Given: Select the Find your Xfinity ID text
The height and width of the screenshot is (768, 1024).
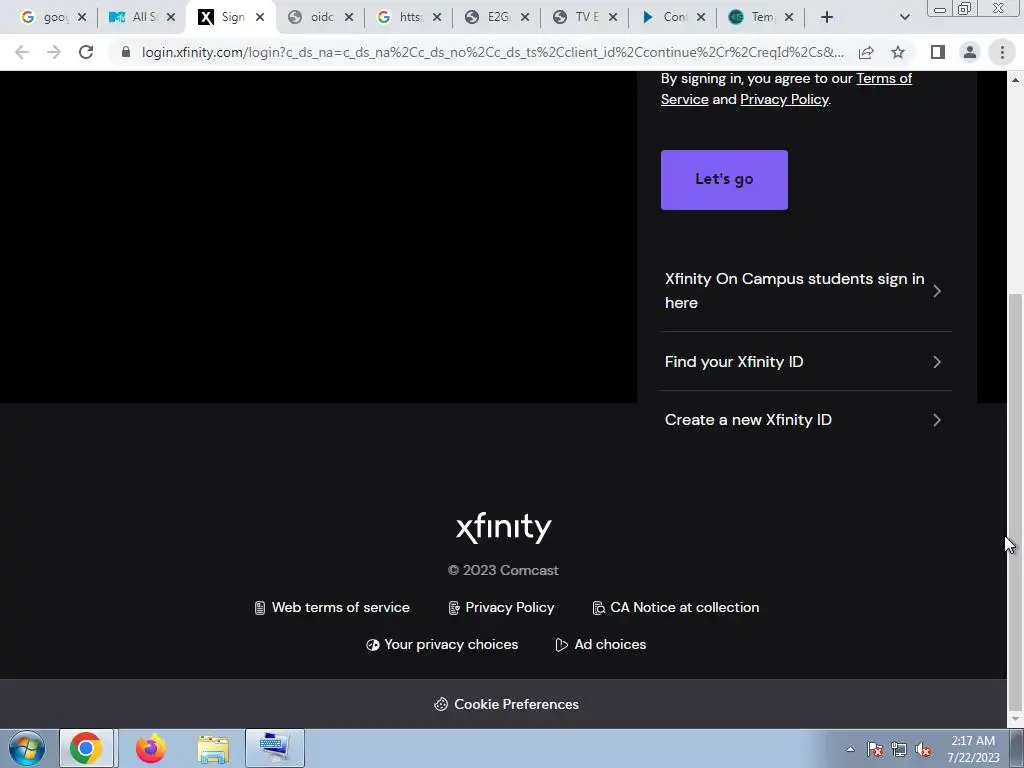Looking at the screenshot, I should coord(734,362).
